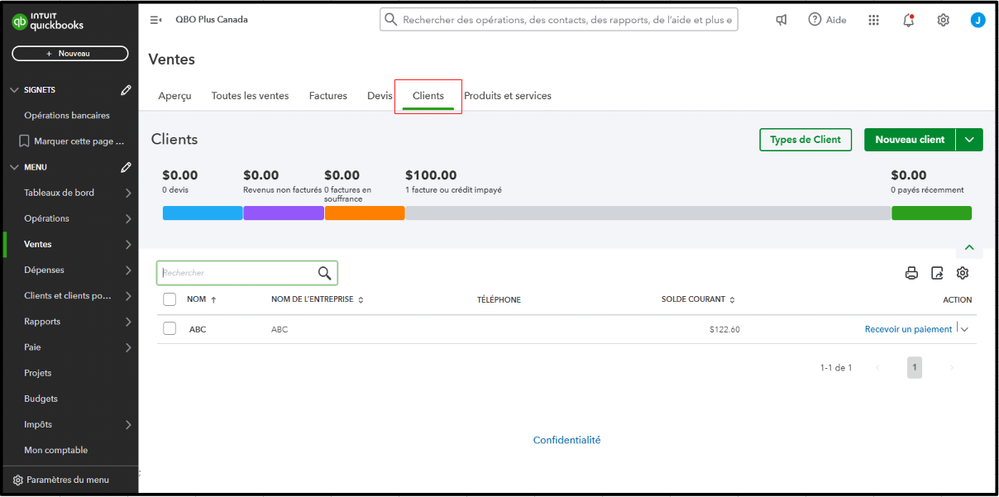Switch to the Devis tab
999x497 pixels.
[380, 96]
